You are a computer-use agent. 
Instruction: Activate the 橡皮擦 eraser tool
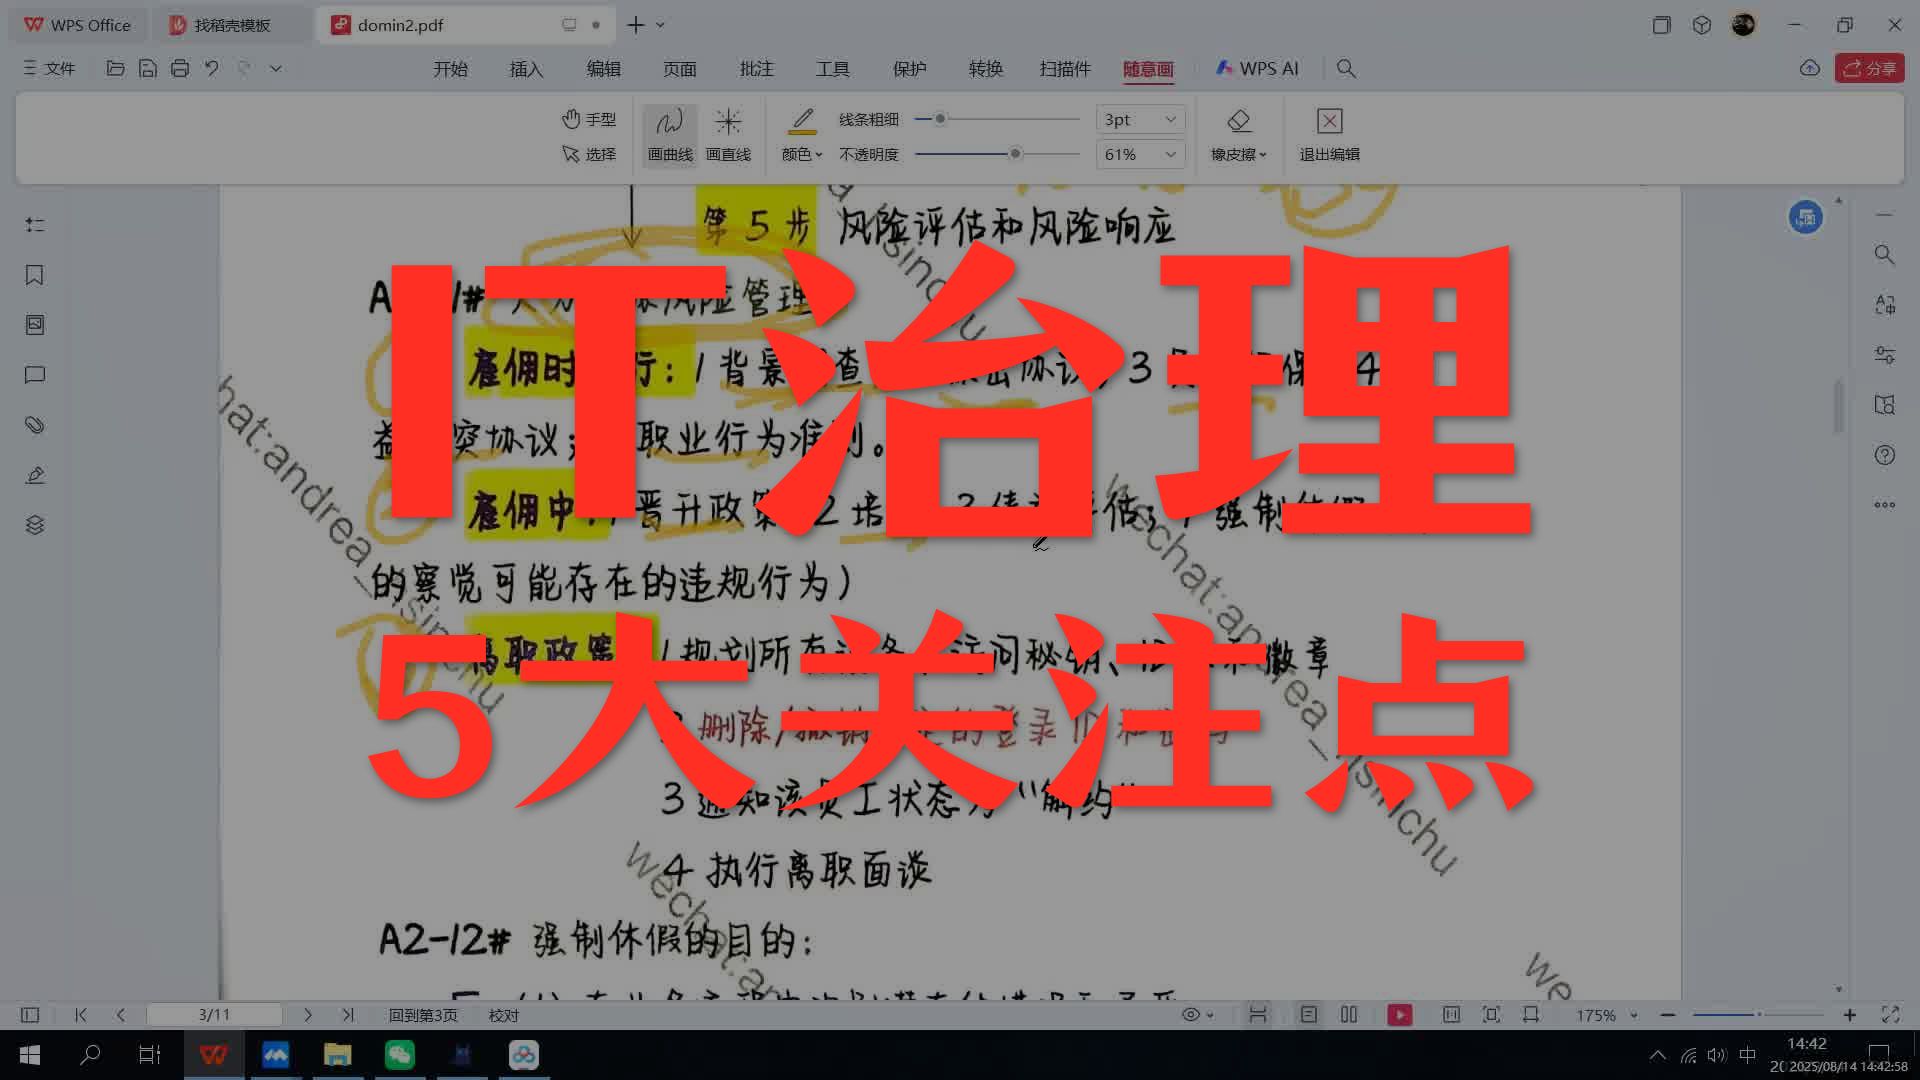coord(1238,135)
